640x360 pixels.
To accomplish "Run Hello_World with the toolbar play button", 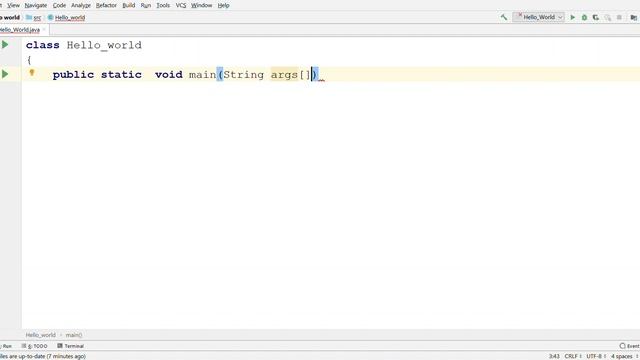I will (x=573, y=18).
